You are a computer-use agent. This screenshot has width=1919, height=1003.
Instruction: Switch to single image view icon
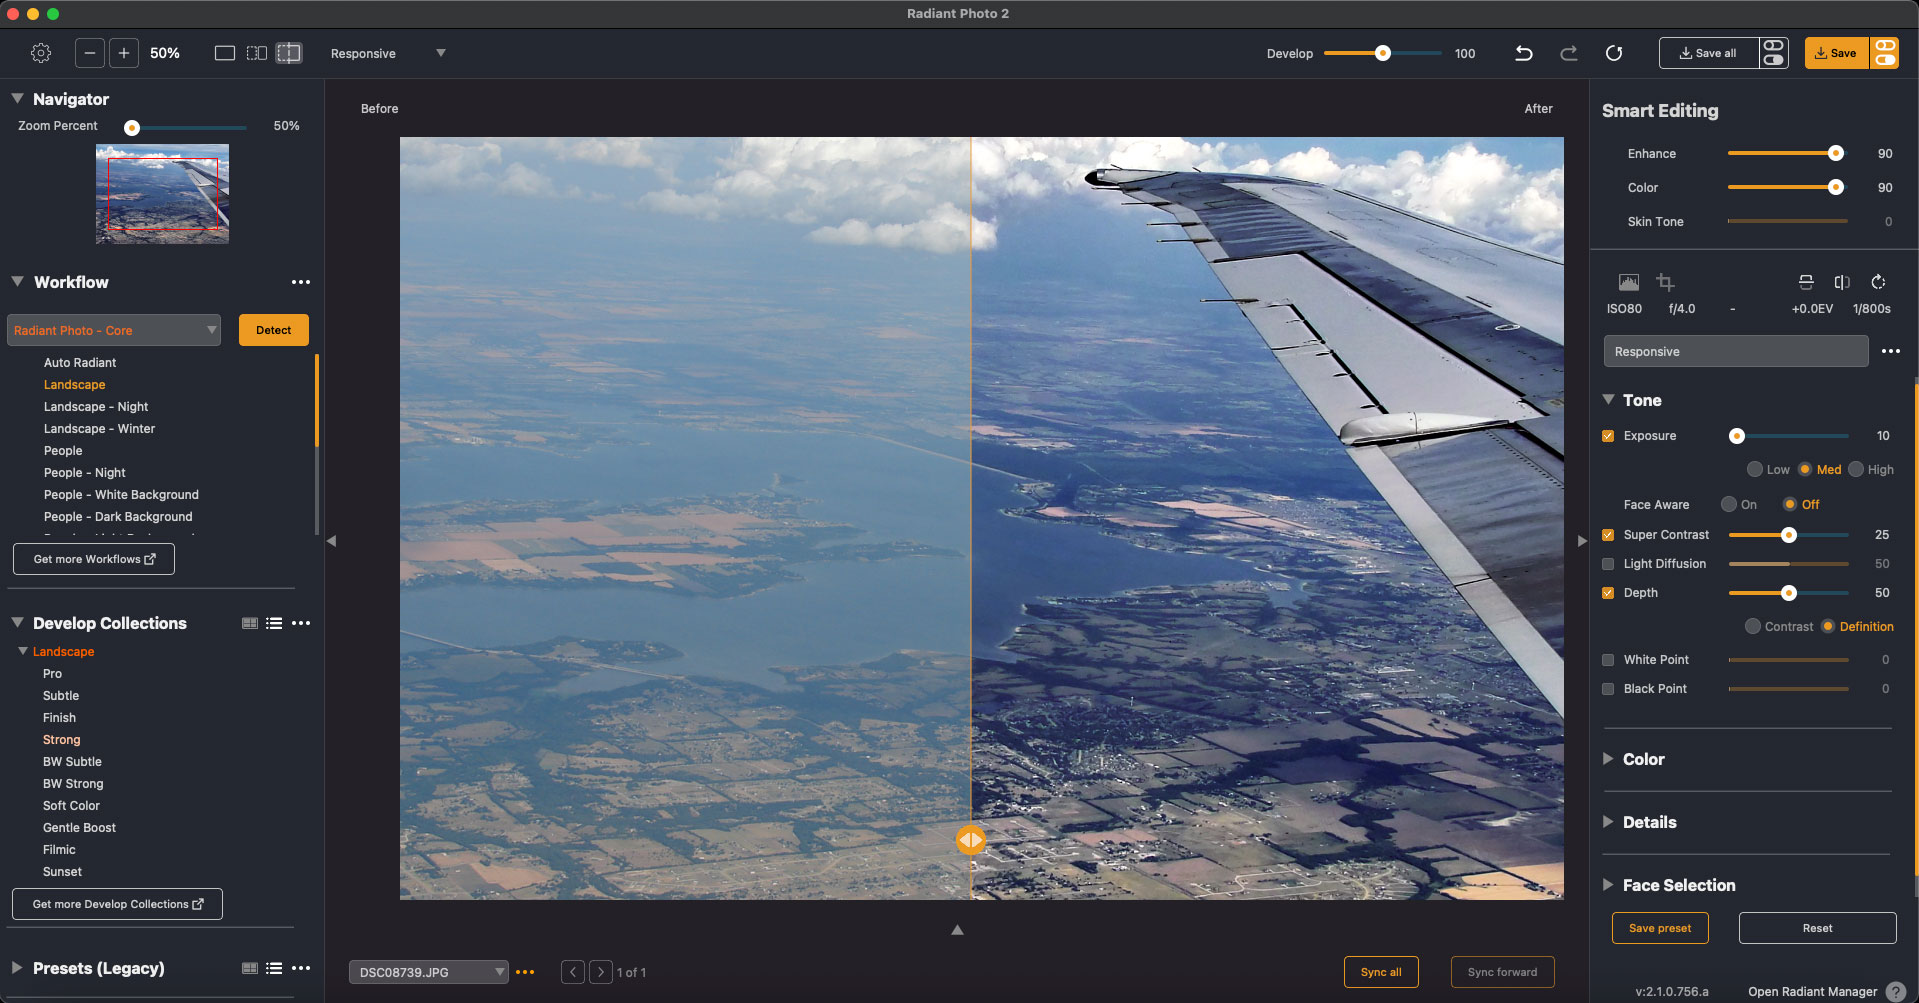pos(225,53)
